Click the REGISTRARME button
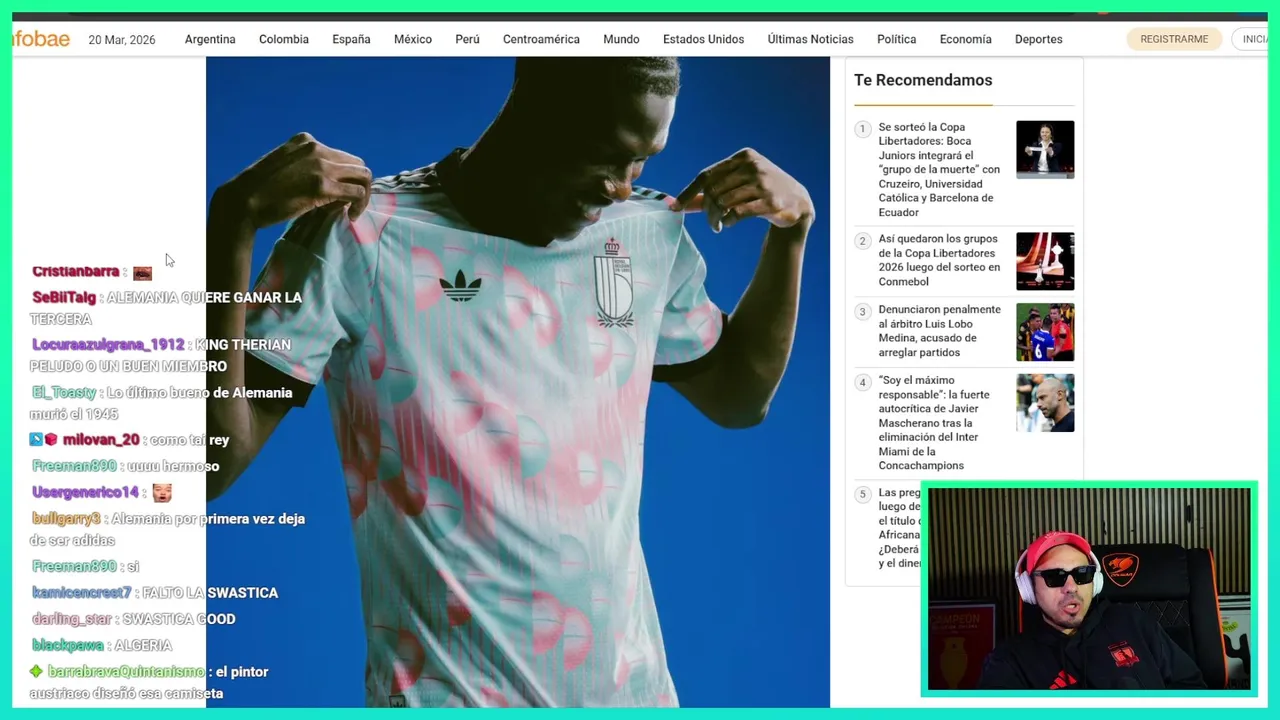1280x720 pixels. tap(1174, 39)
